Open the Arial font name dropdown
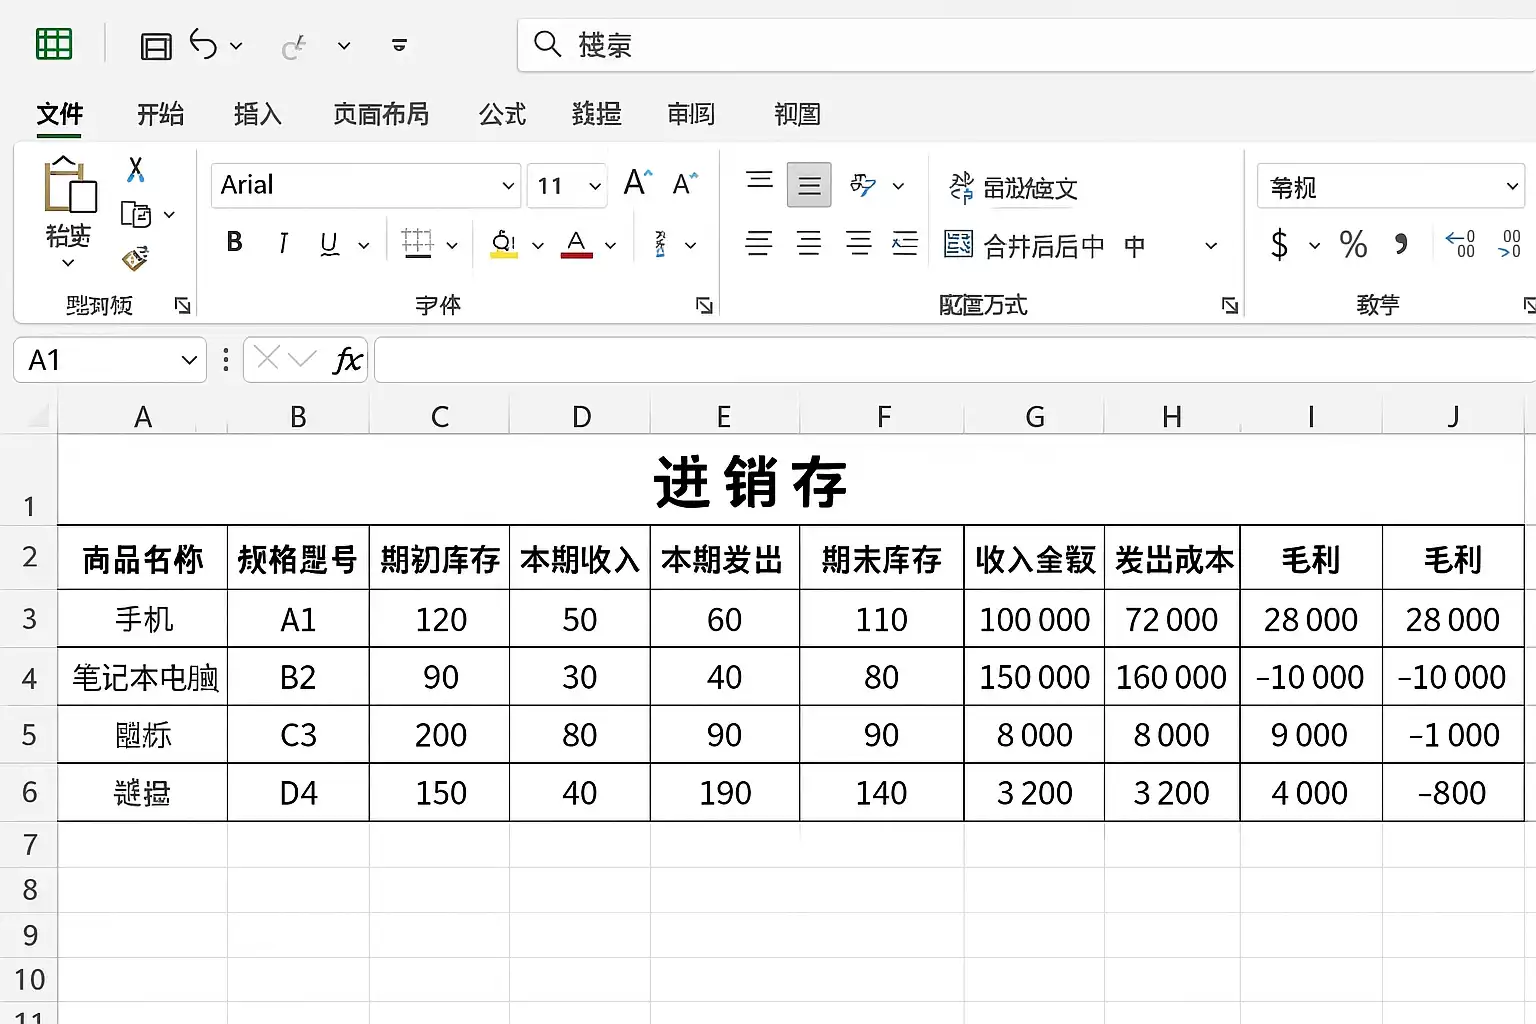The image size is (1536, 1024). (507, 186)
